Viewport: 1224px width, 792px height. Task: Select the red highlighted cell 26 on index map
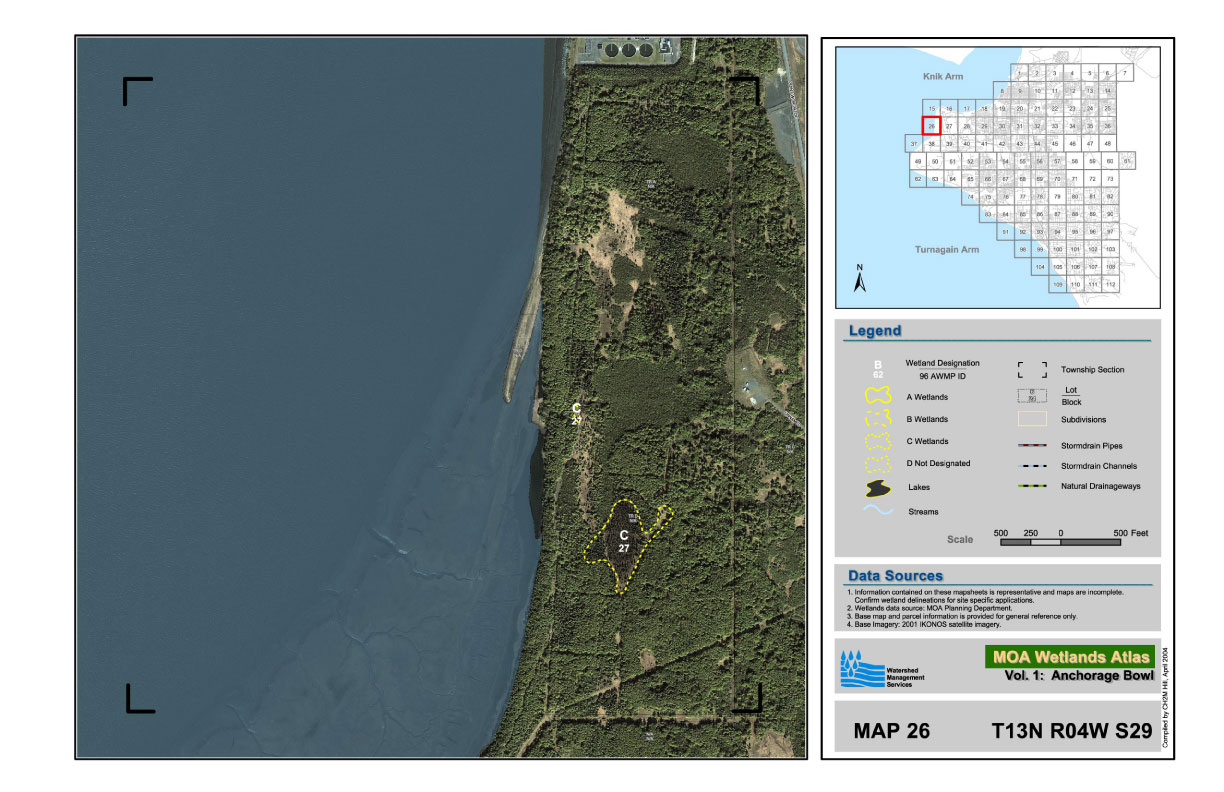(931, 126)
